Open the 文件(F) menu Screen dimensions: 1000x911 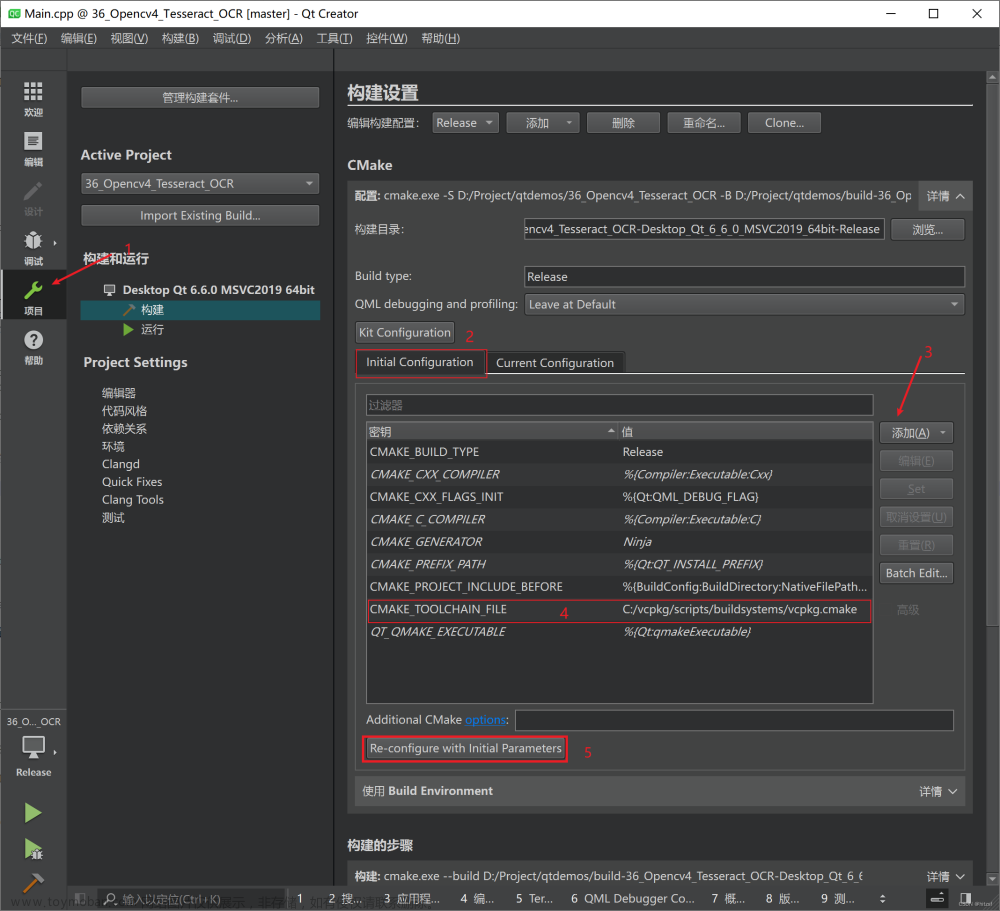[29, 38]
